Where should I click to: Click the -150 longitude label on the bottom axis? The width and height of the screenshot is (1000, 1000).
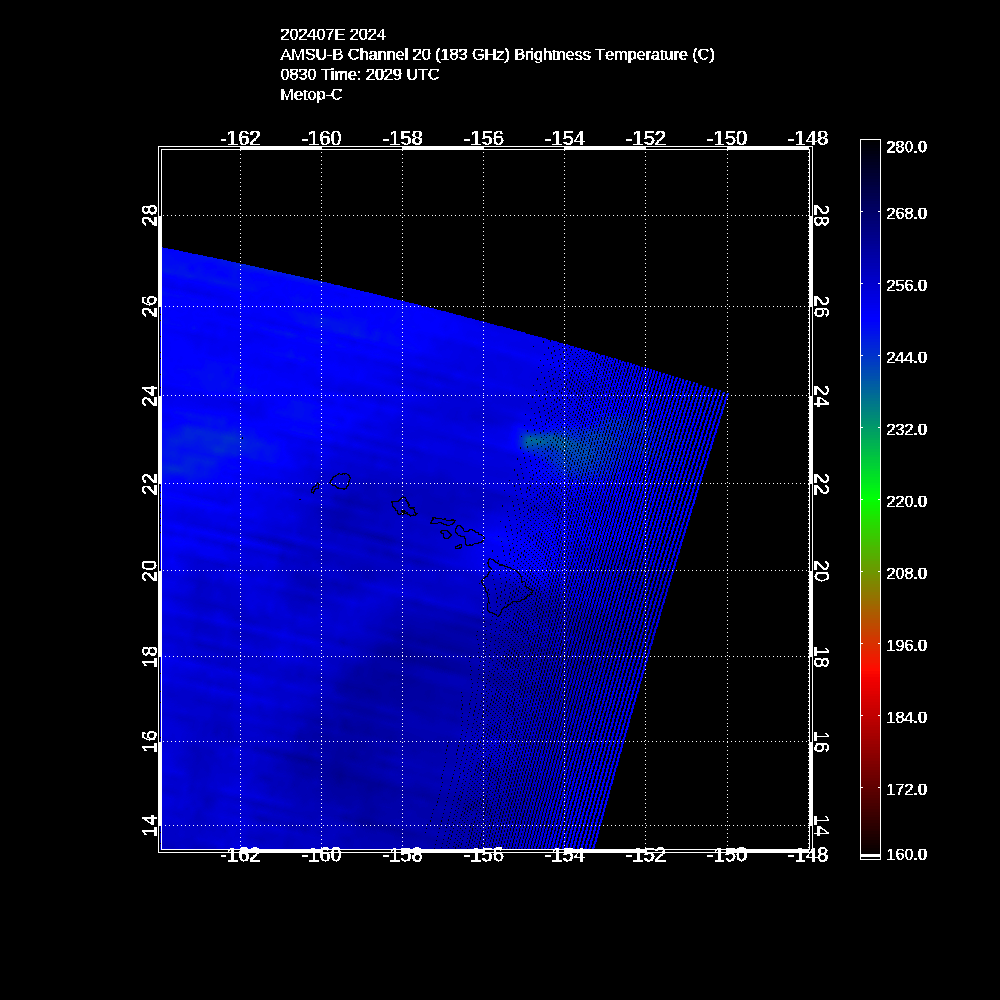point(727,855)
